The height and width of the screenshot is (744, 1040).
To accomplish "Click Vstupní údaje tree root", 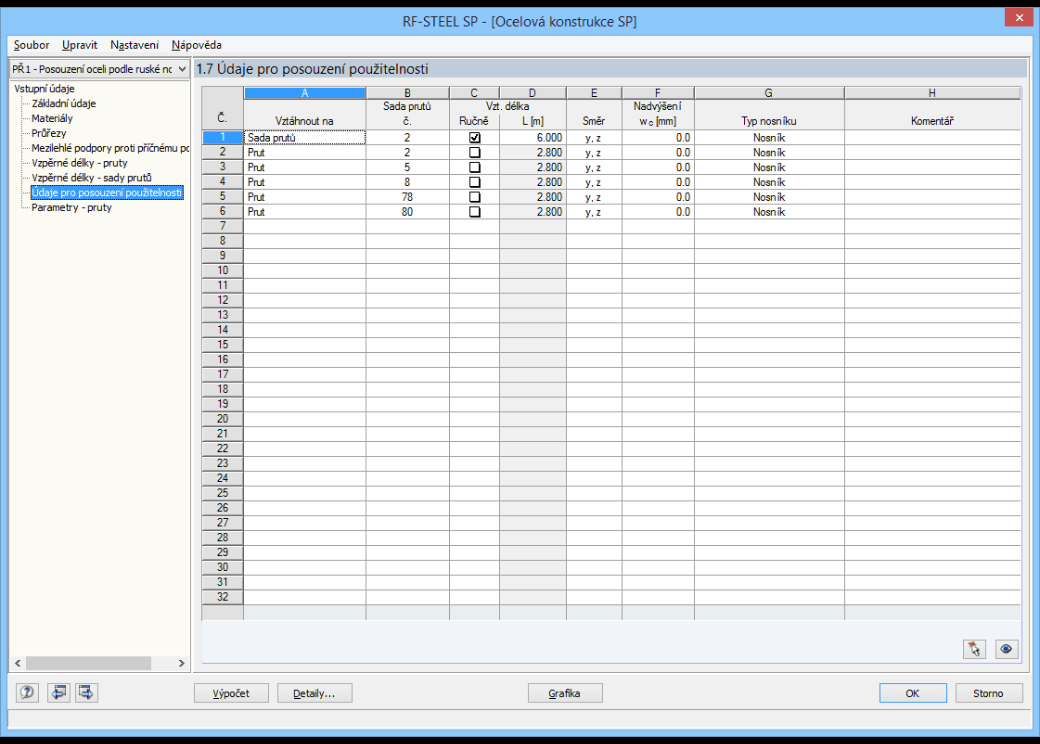I will tap(44, 89).
